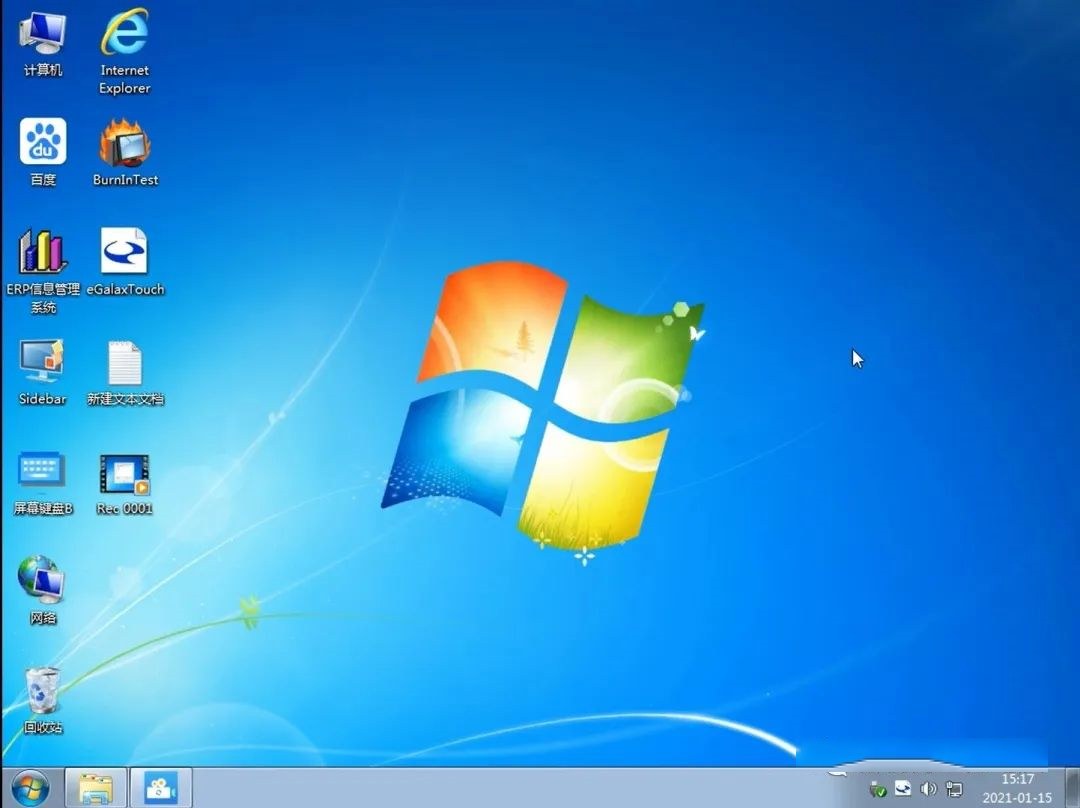Screen dimensions: 1080x808
Task: Select the 回收站 Recycle Bin
Action: (43, 699)
